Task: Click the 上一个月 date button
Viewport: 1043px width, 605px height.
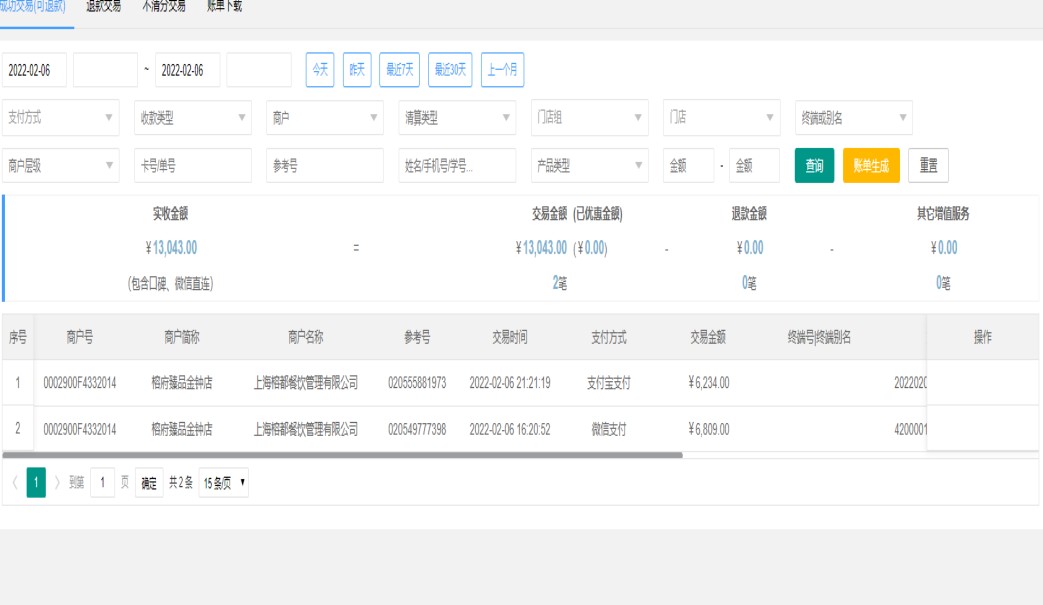Action: click(x=502, y=70)
